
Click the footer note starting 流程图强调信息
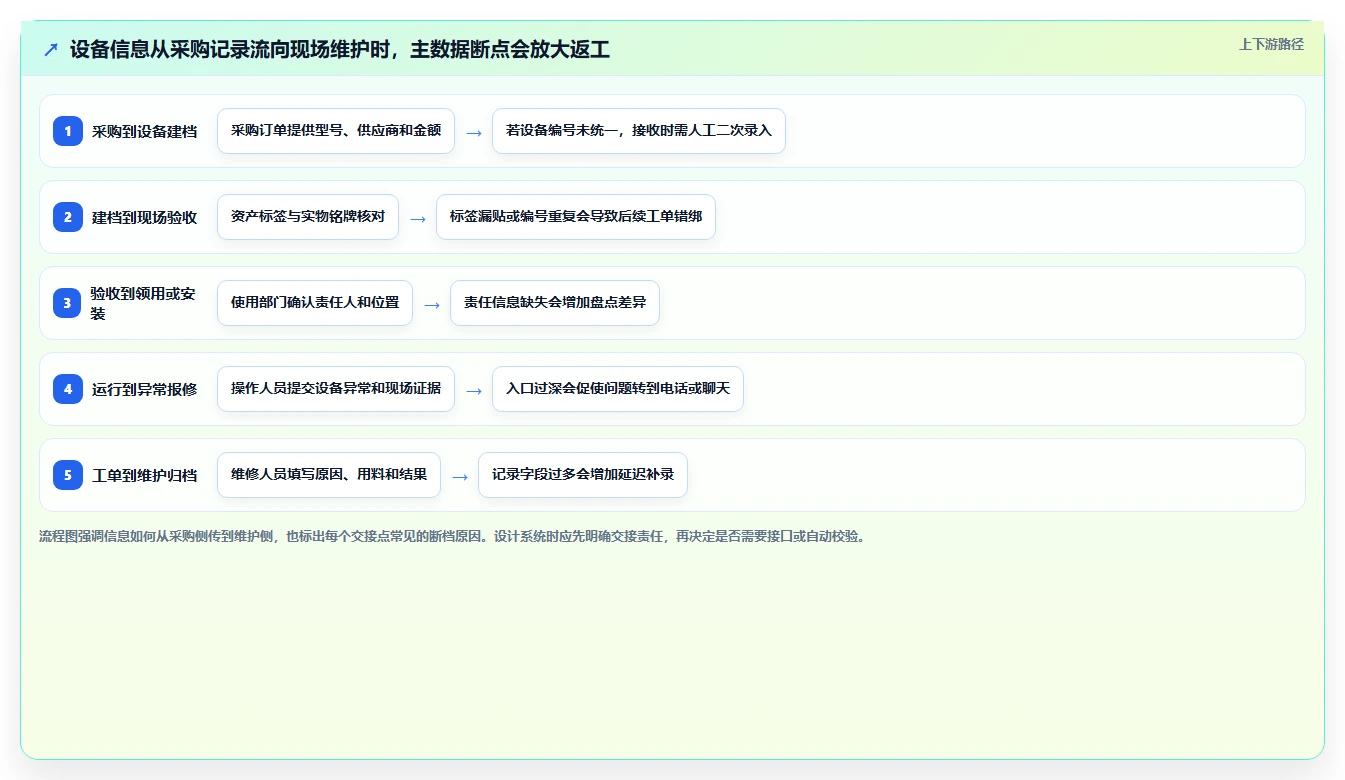tap(452, 536)
